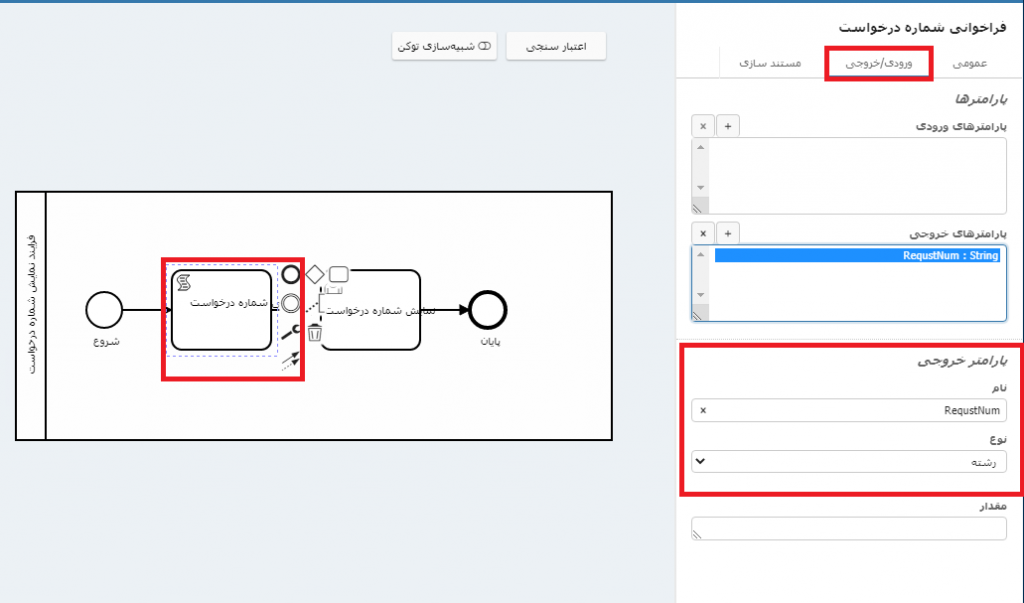The height and width of the screenshot is (603, 1024).
Task: Clear the RequstNum name field
Action: pyautogui.click(x=703, y=410)
